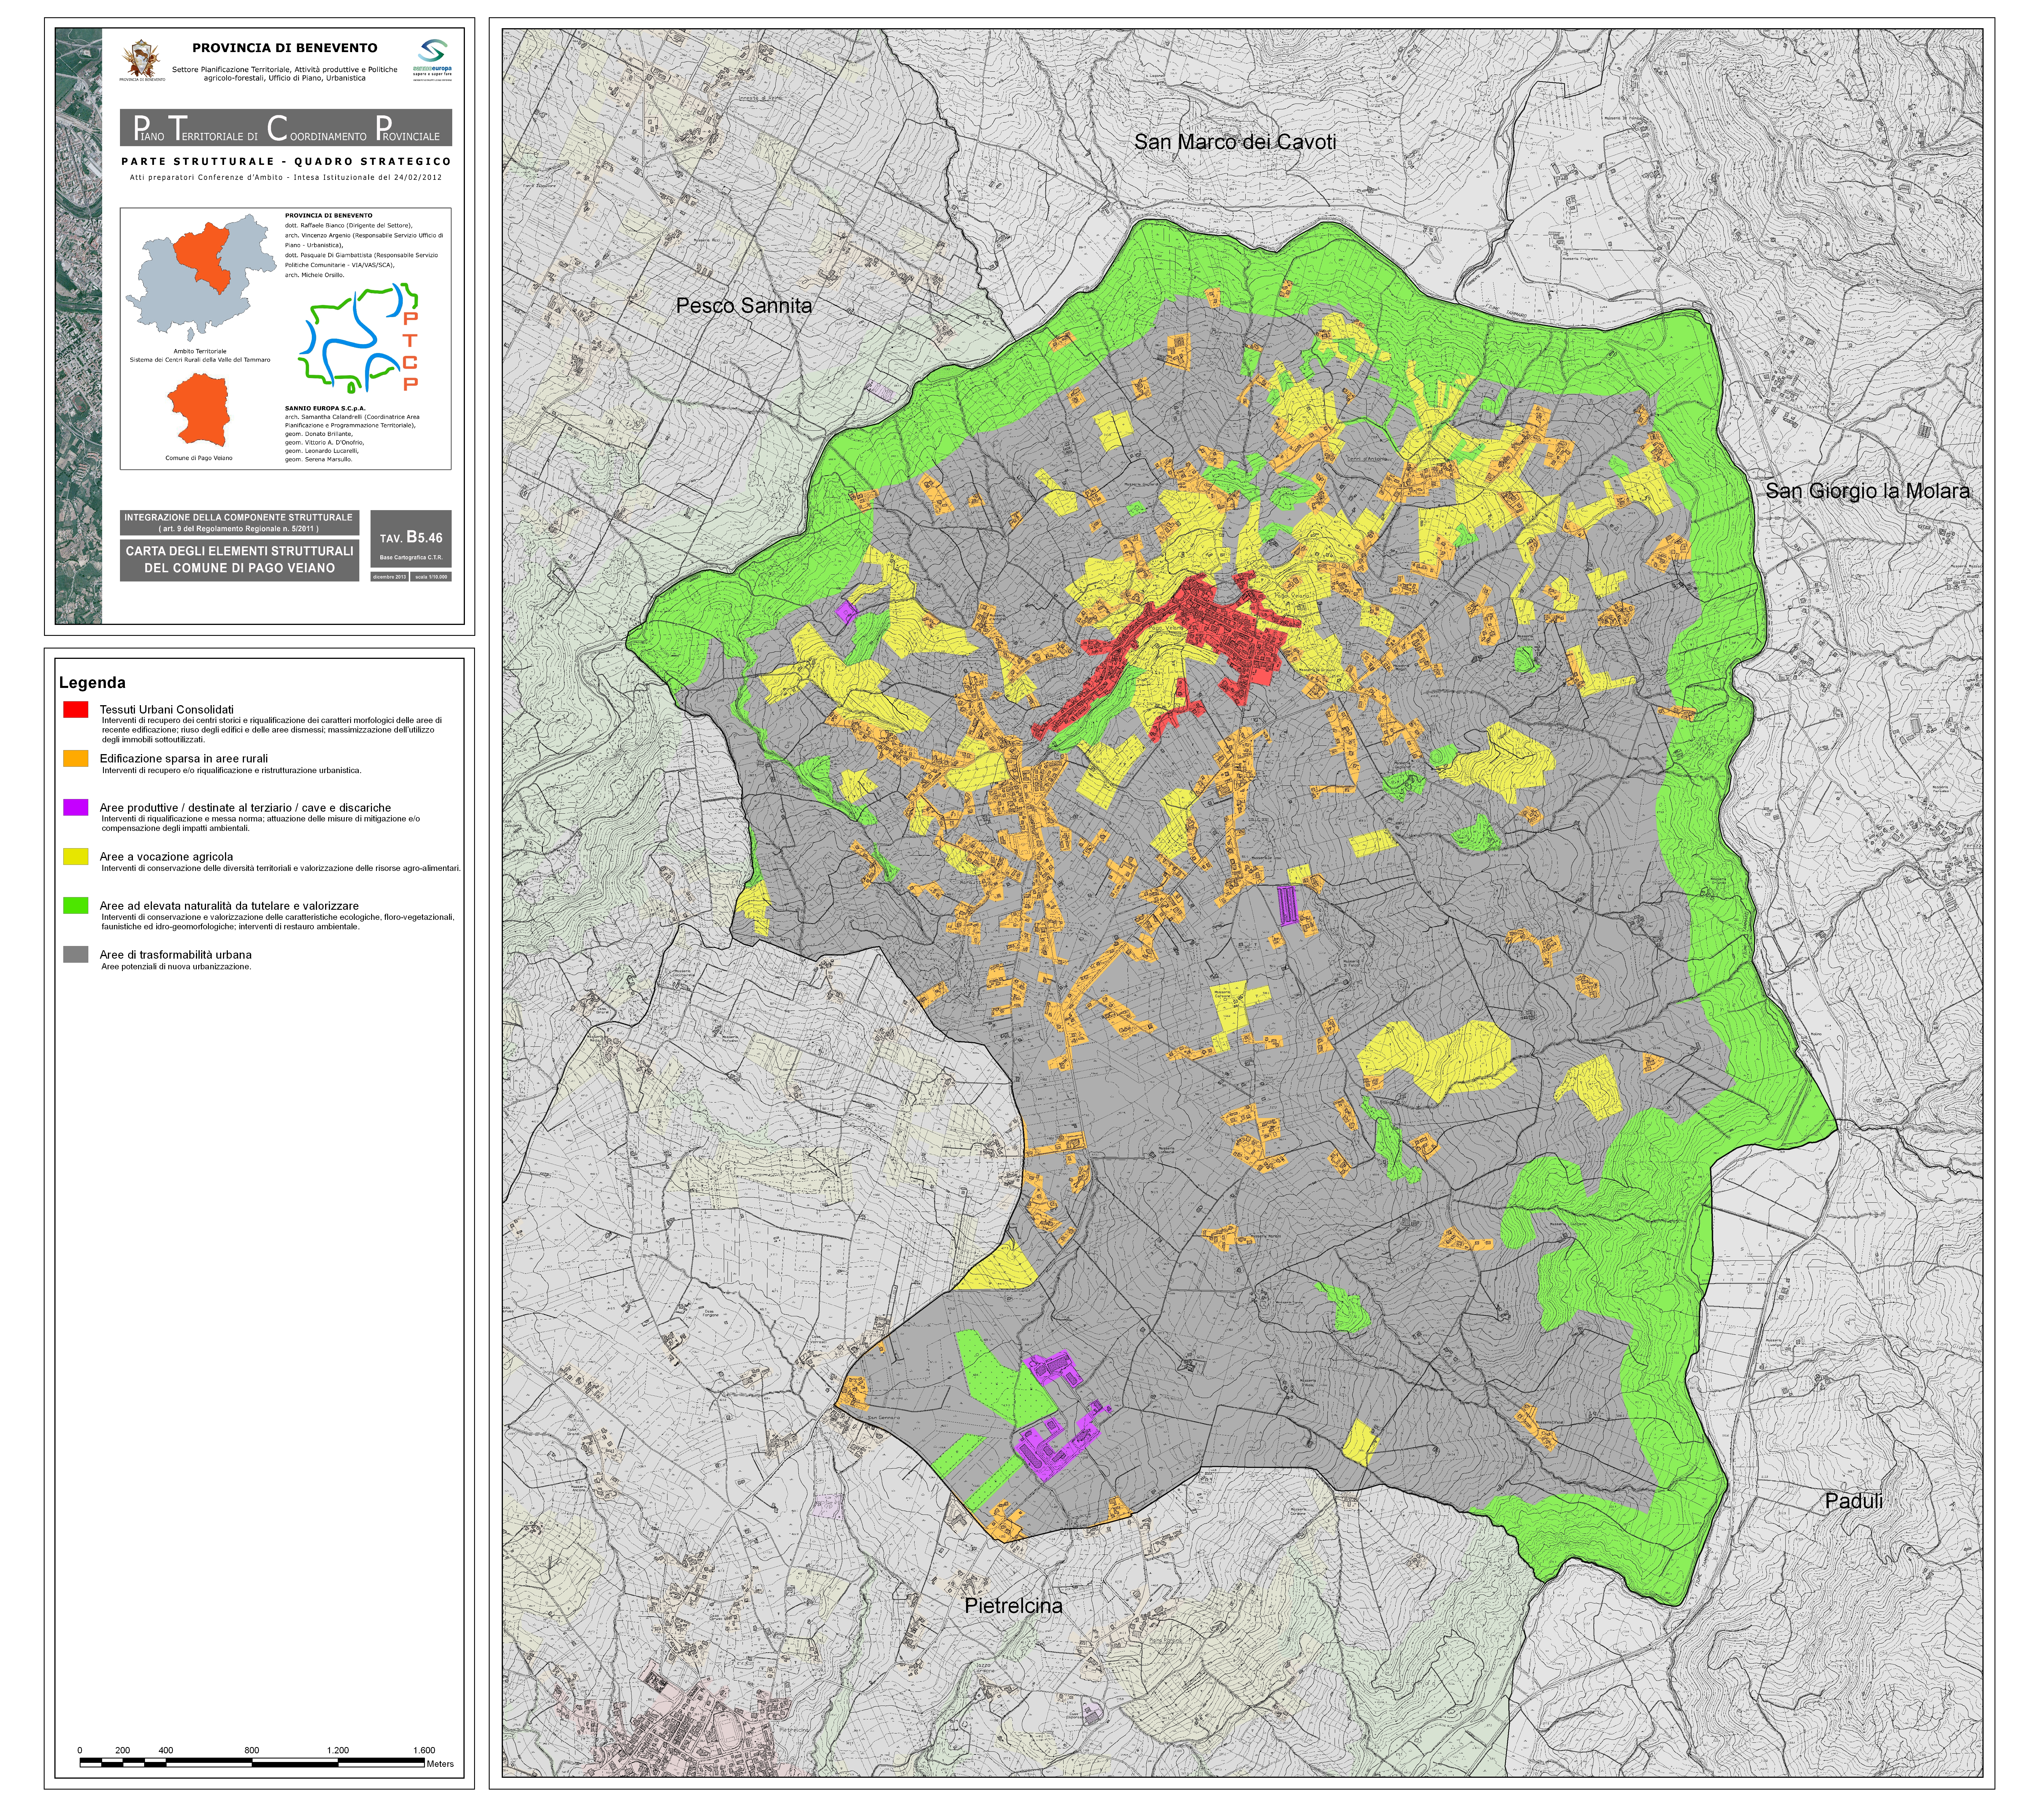This screenshot has width=2044, height=1808.
Task: Click 'CARTA DEGLI ELEMENTI STRUTTURALI' title box
Action: pos(239,560)
